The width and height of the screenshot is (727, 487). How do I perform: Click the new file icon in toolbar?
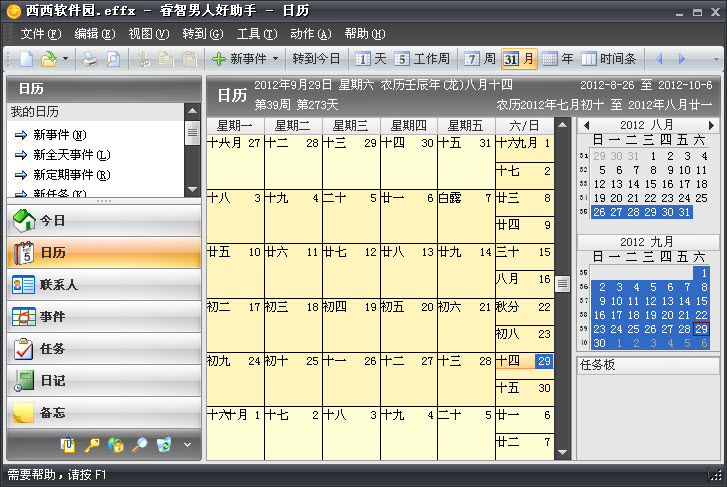(x=24, y=59)
